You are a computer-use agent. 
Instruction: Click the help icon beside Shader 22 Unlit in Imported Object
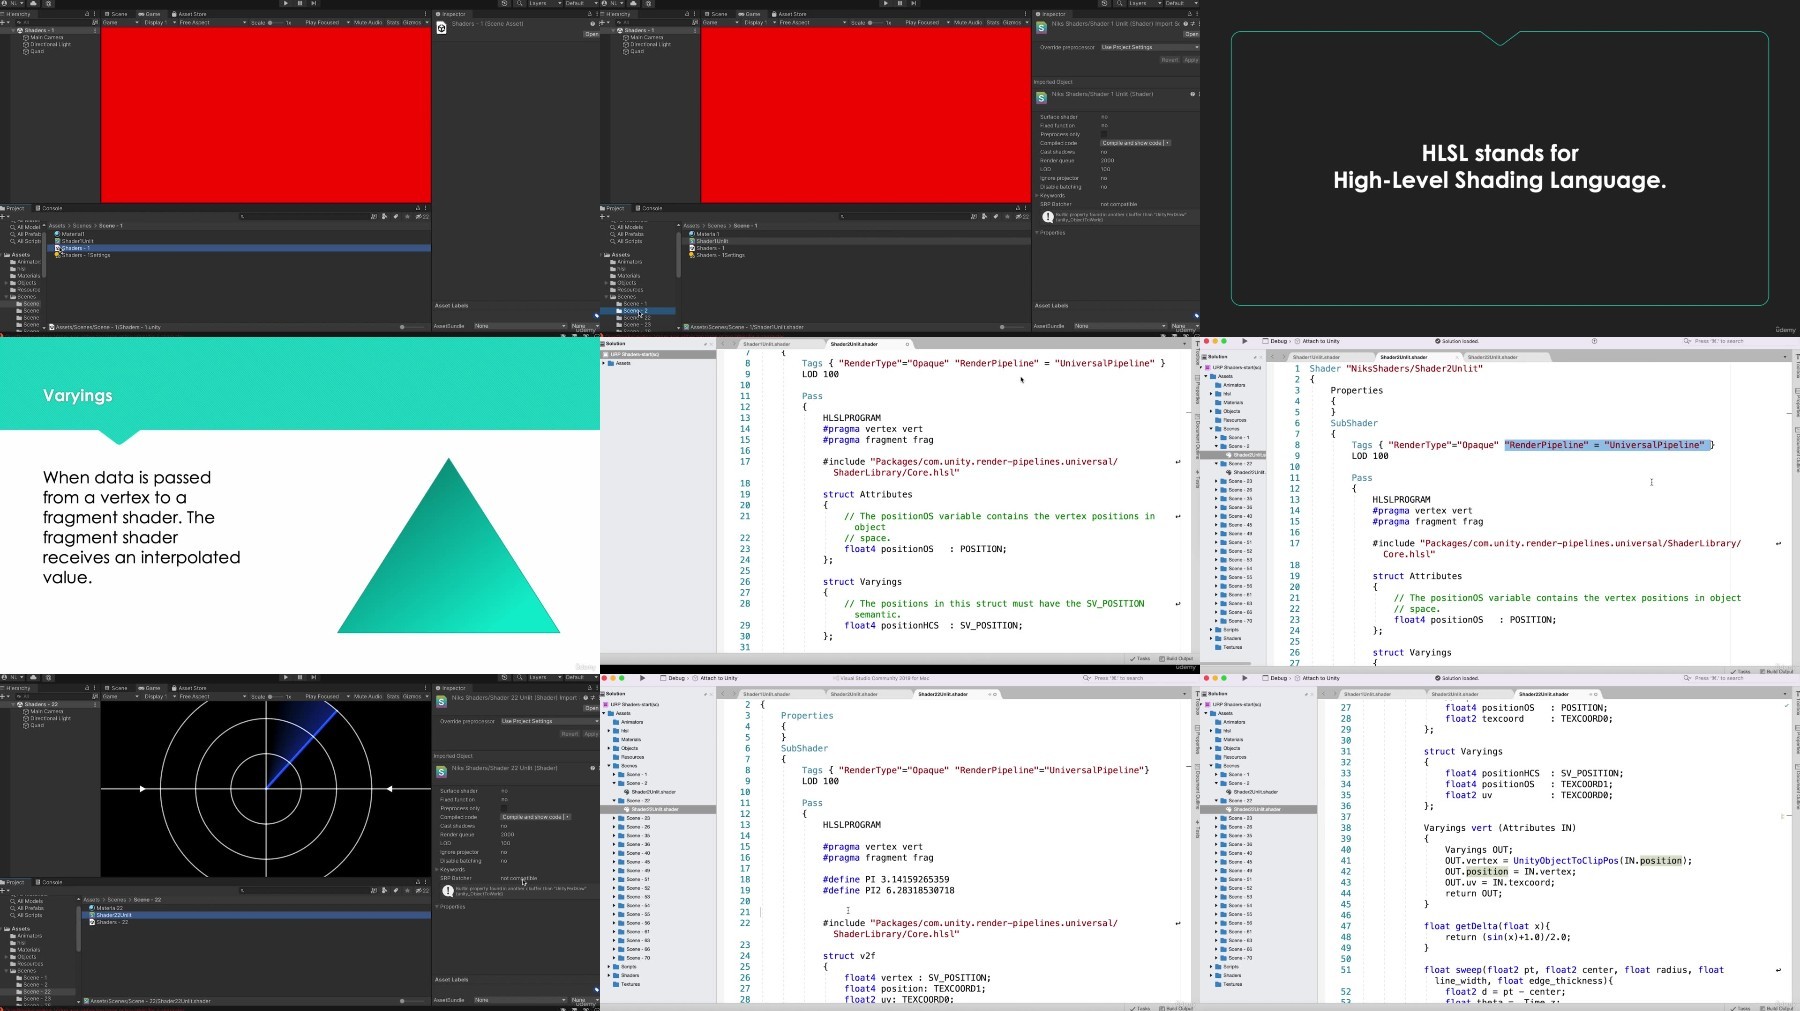coord(592,768)
